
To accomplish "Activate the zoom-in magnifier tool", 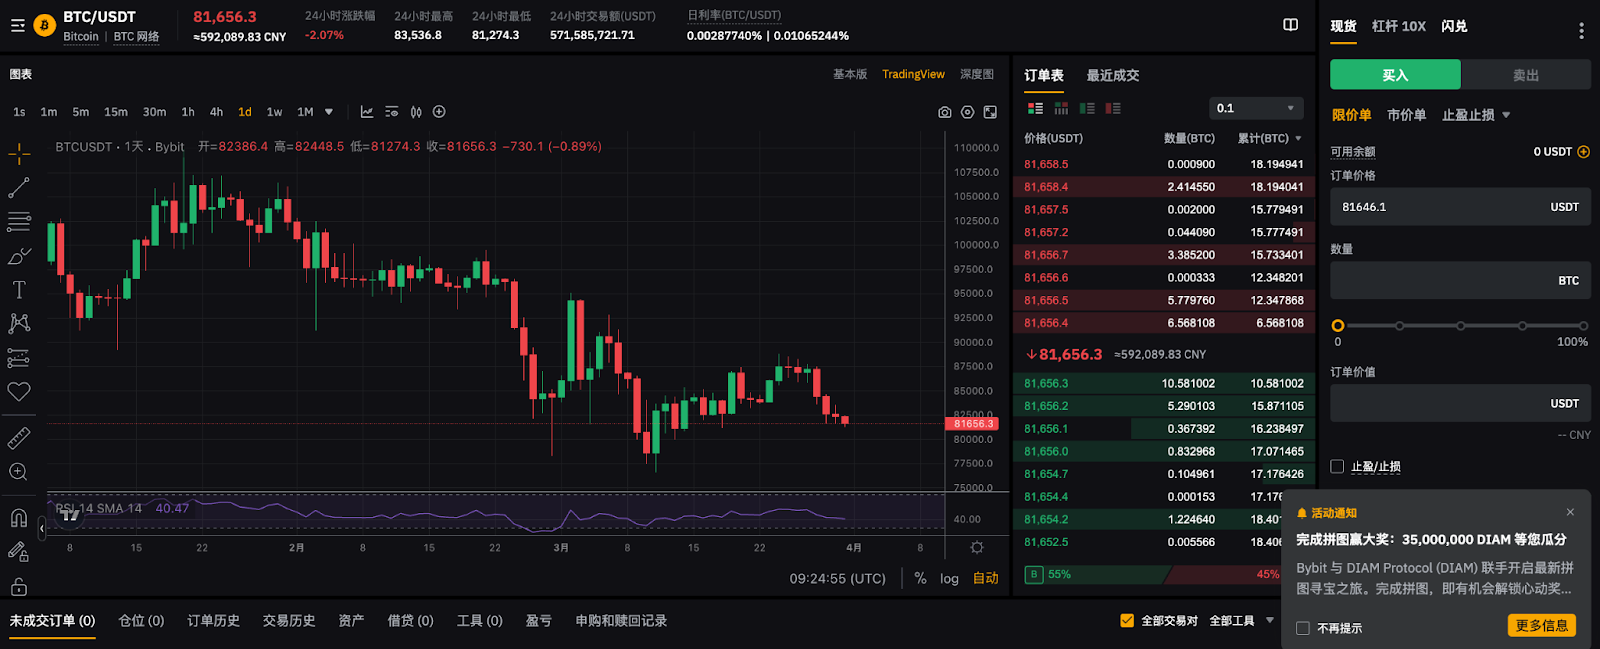I will (x=19, y=472).
